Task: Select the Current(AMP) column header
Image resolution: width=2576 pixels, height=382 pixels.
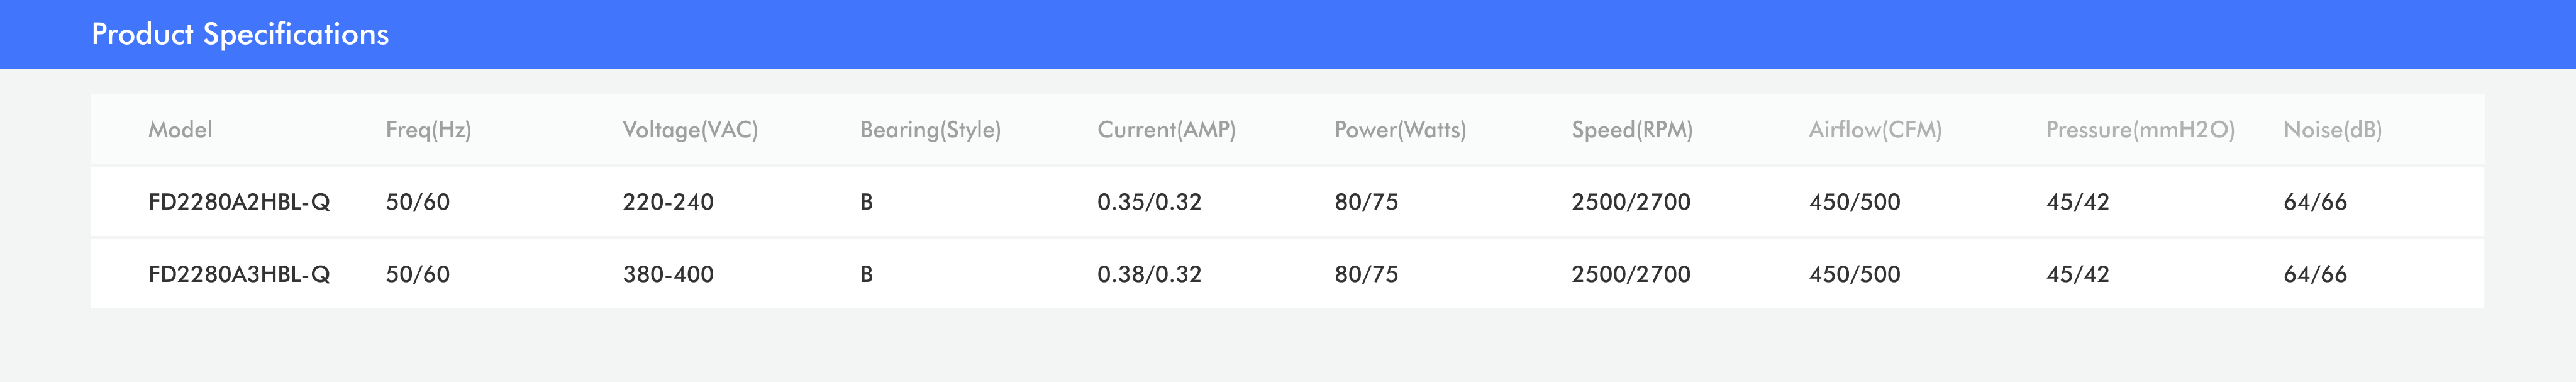Action: point(1166,130)
